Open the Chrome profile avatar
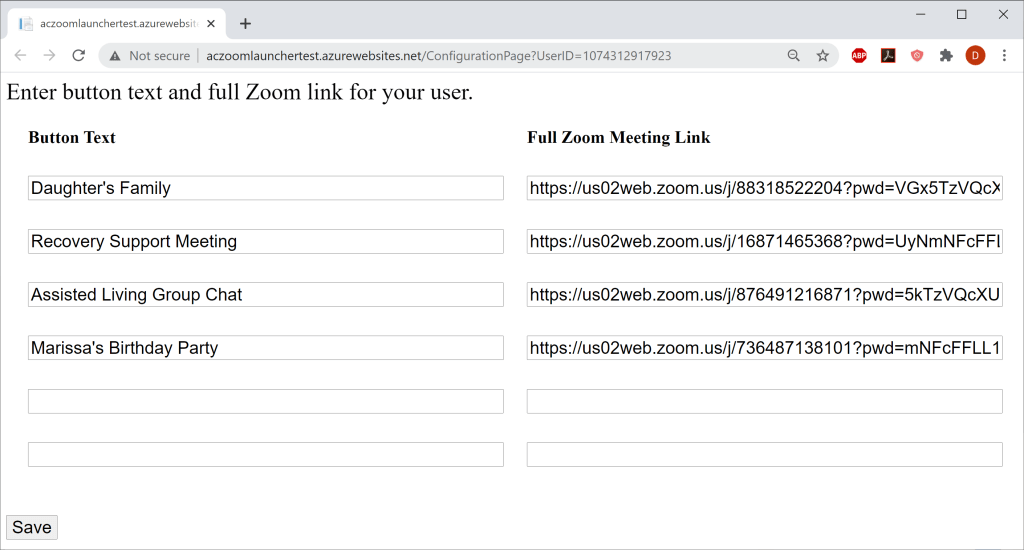The width and height of the screenshot is (1024, 550). tap(975, 56)
